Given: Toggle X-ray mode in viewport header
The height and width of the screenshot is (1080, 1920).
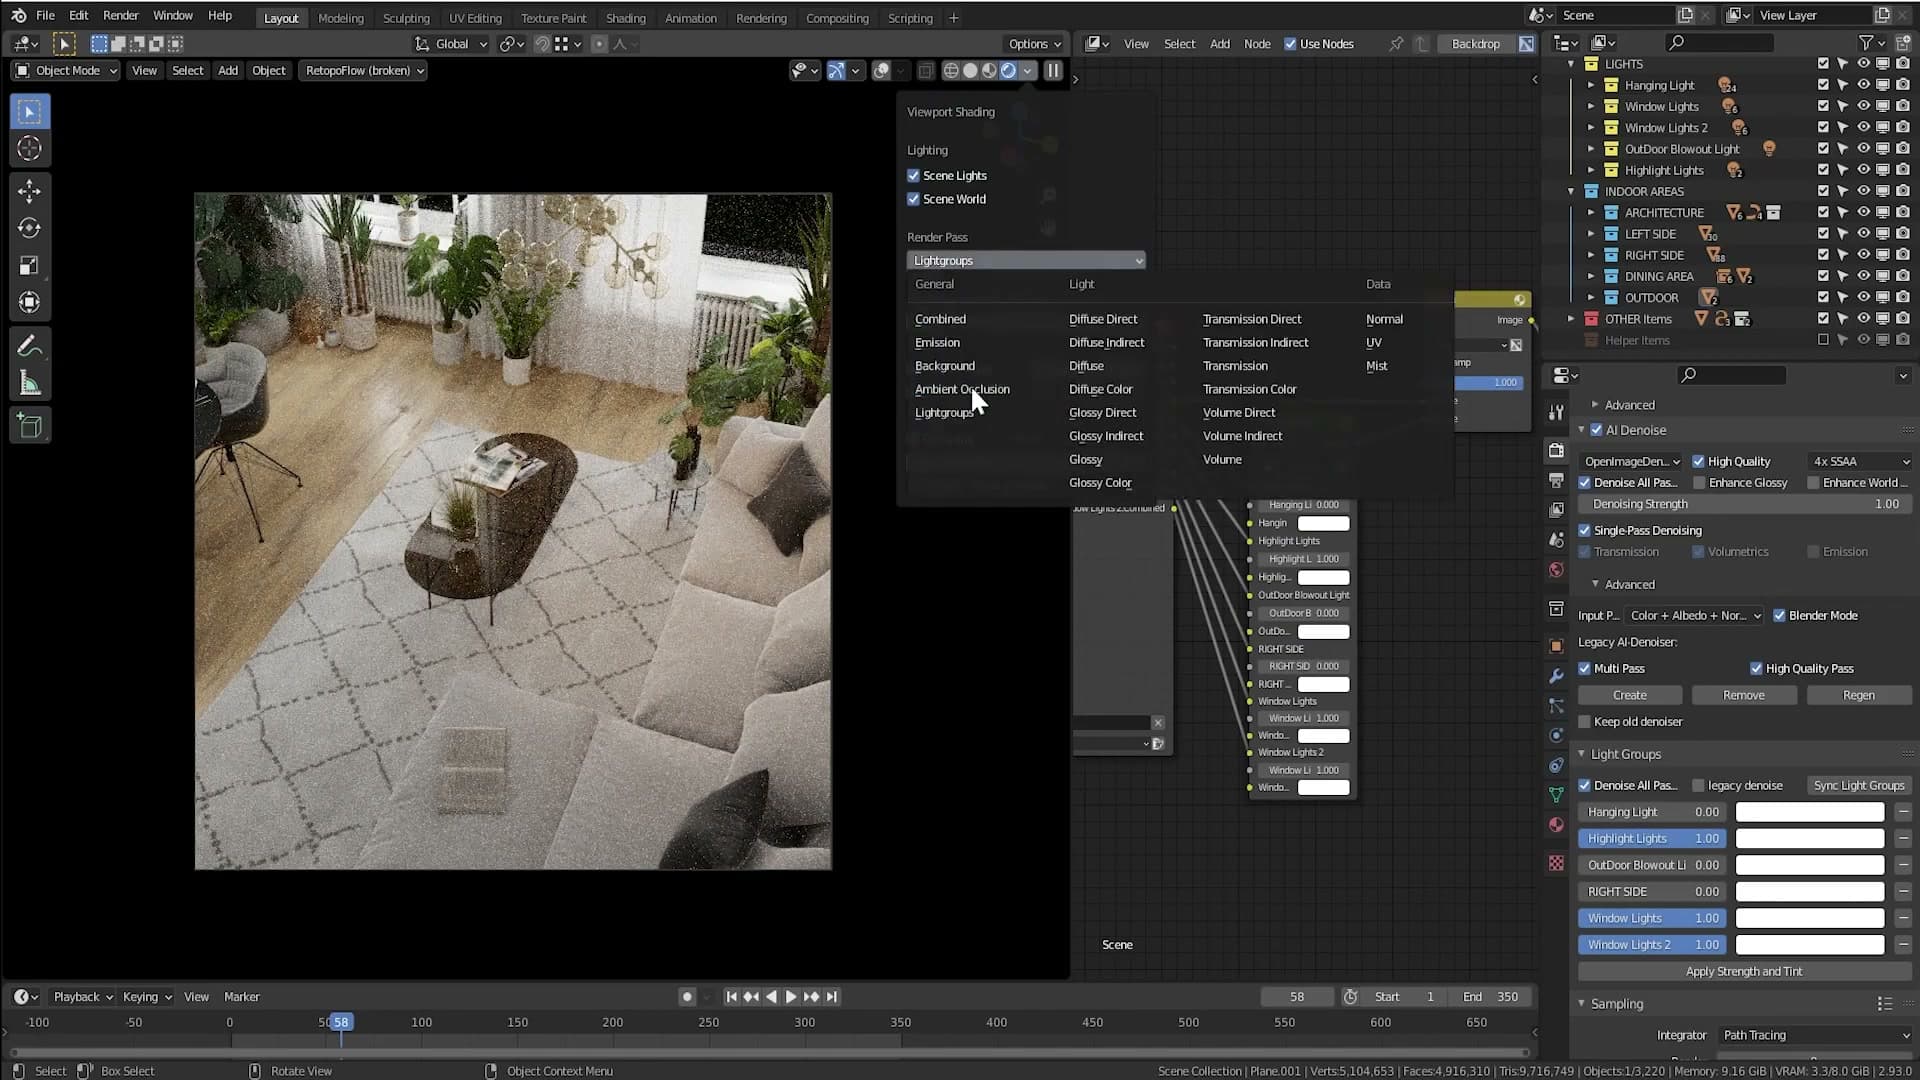Looking at the screenshot, I should tap(926, 71).
